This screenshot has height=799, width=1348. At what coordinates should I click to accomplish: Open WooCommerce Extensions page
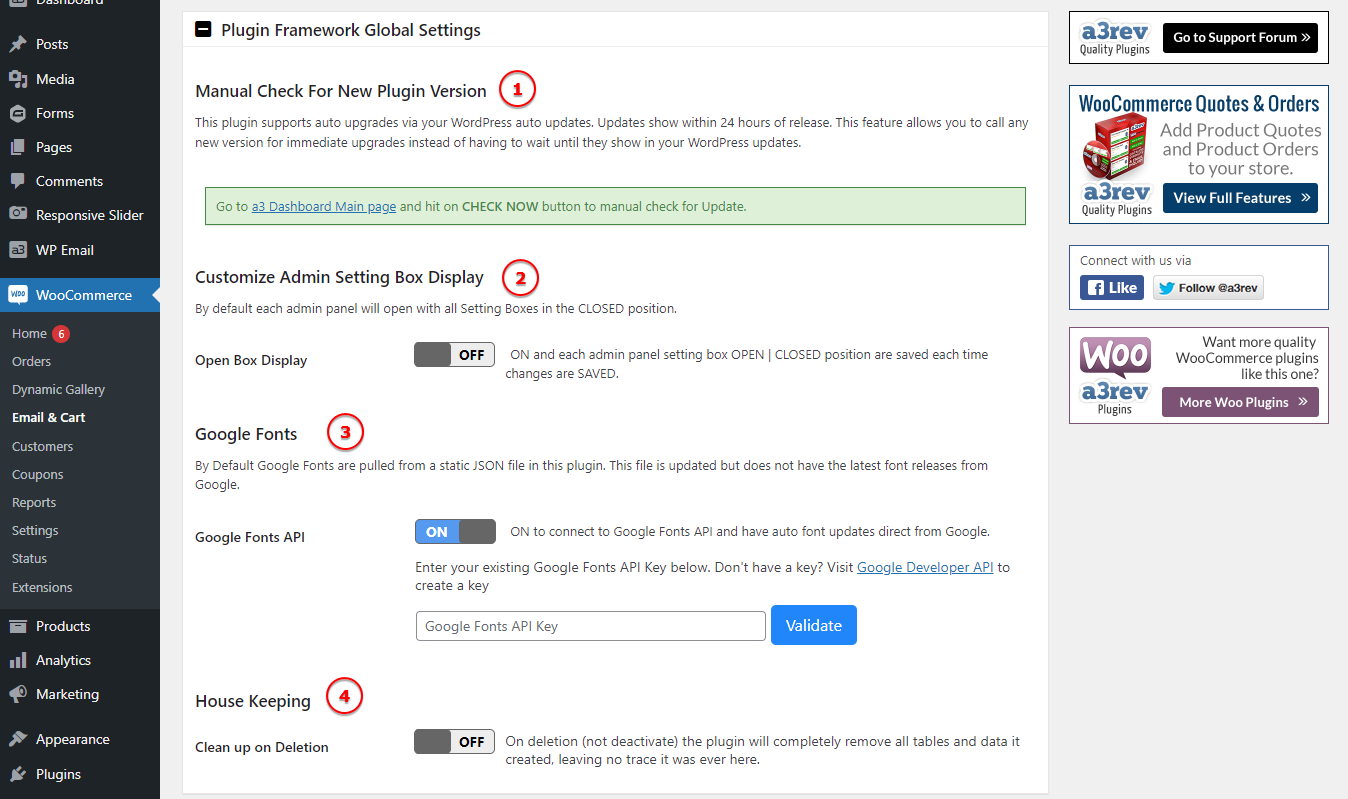pos(42,587)
